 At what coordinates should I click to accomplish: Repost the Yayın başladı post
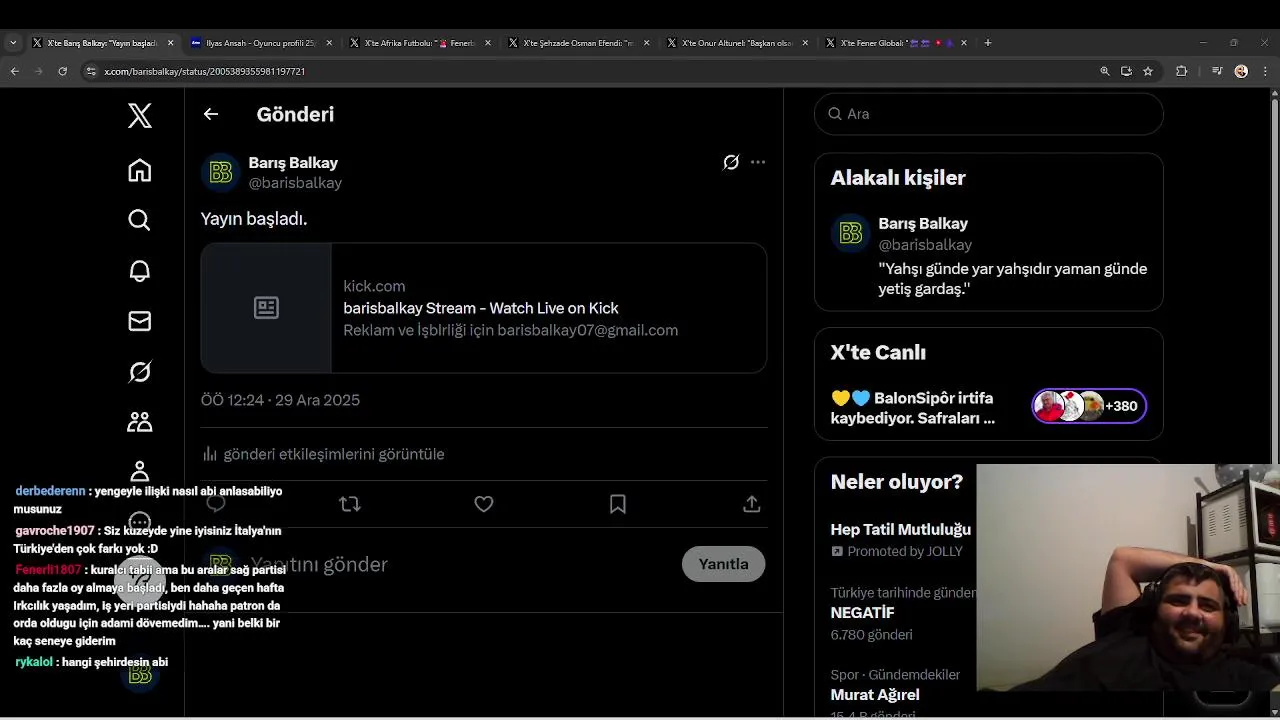pyautogui.click(x=350, y=504)
